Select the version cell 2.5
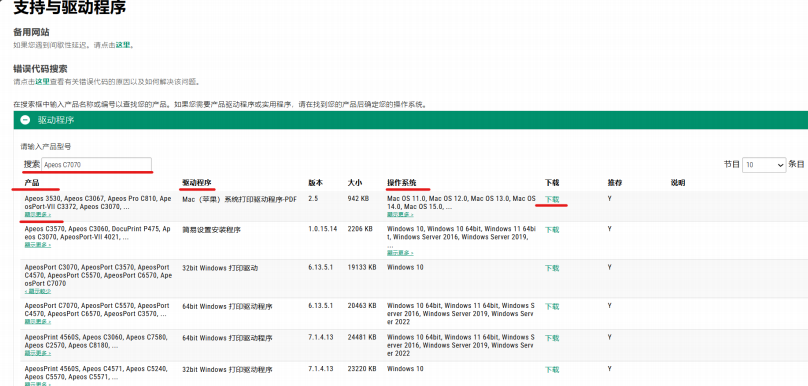 [313, 198]
